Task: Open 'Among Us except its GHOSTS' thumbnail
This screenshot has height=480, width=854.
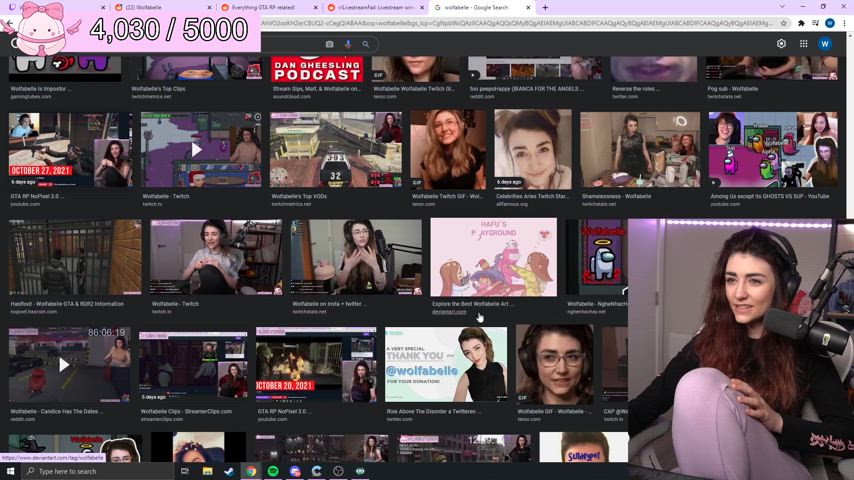Action: click(x=773, y=150)
